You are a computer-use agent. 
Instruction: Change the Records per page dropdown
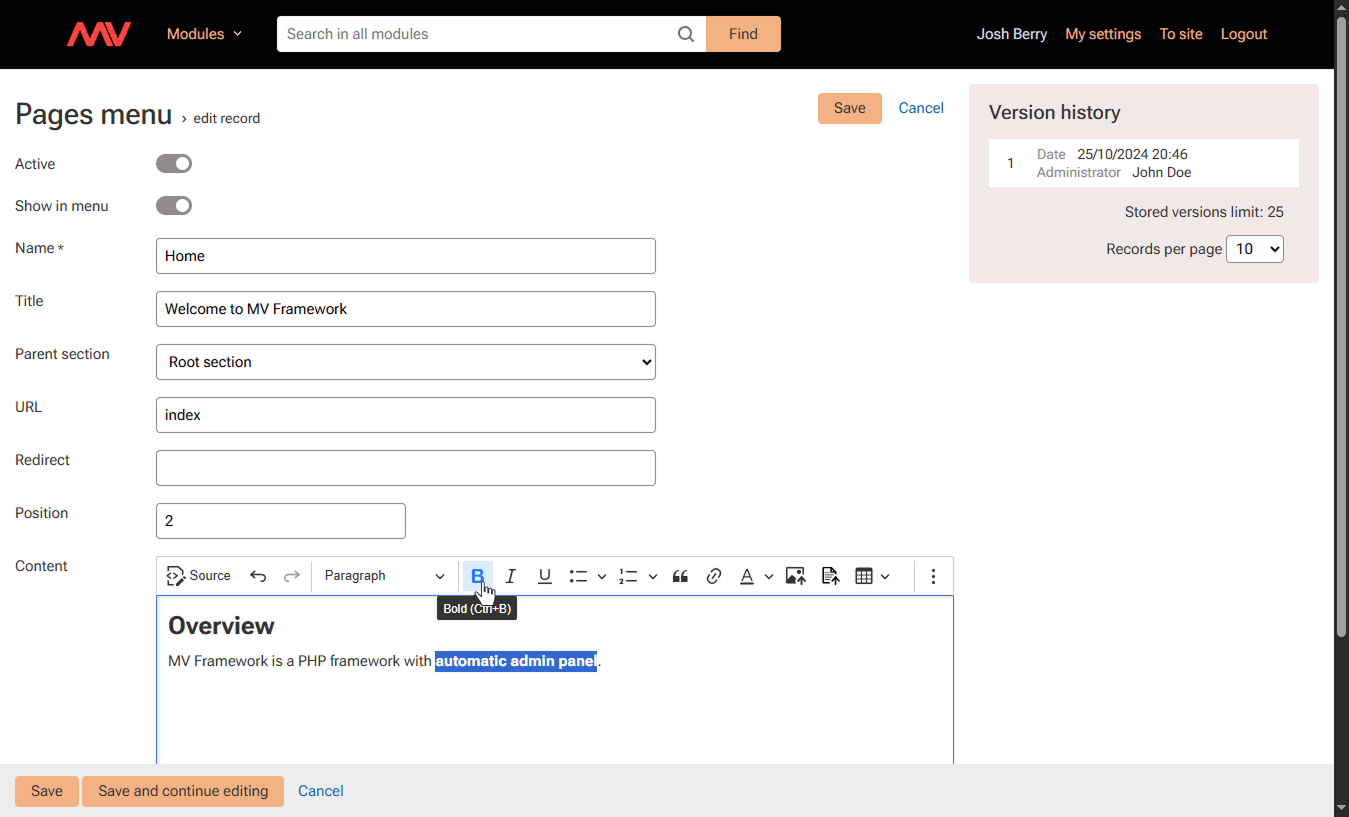click(x=1254, y=249)
